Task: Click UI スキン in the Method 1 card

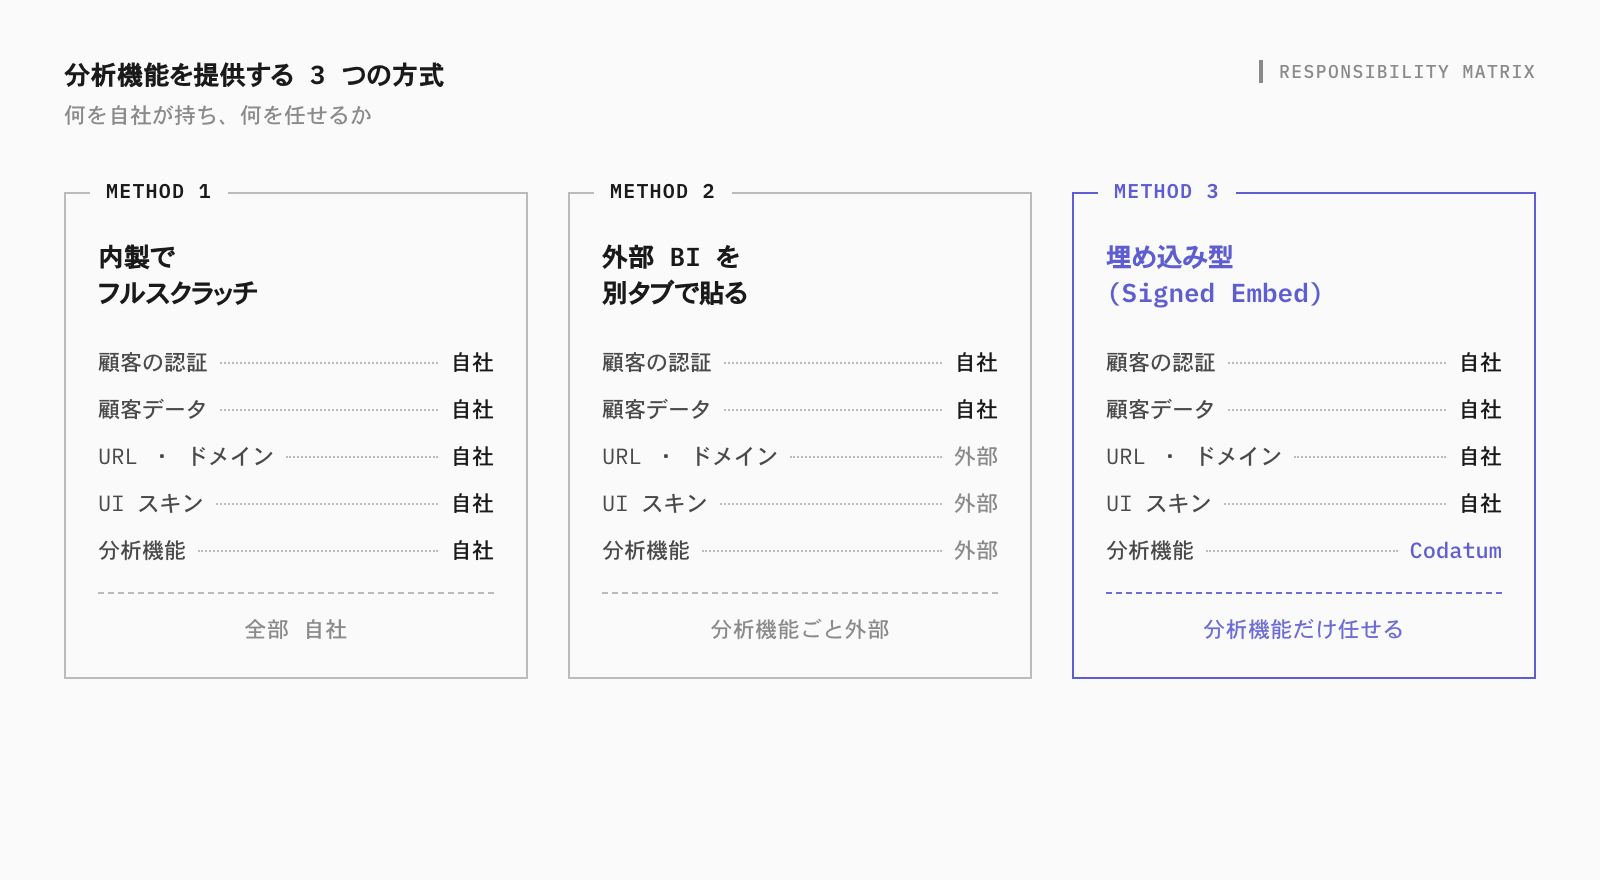Action: 151,503
